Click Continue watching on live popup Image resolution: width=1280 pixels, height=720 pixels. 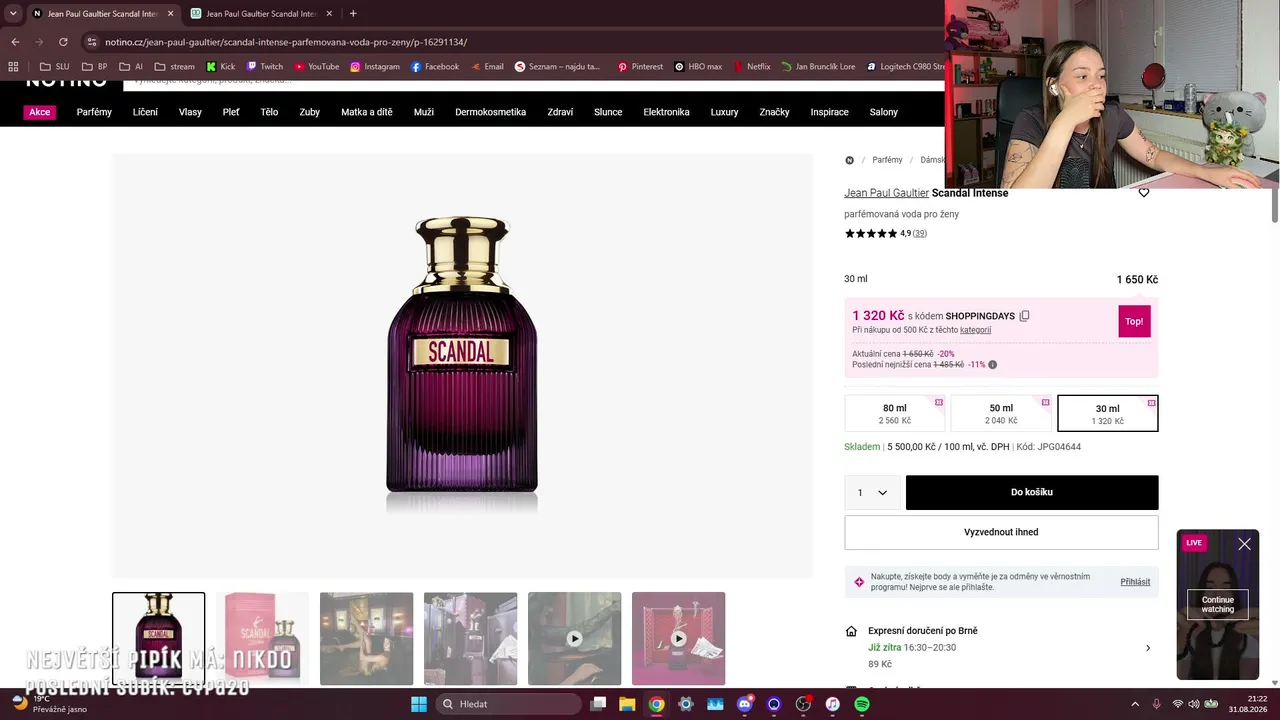(1218, 604)
